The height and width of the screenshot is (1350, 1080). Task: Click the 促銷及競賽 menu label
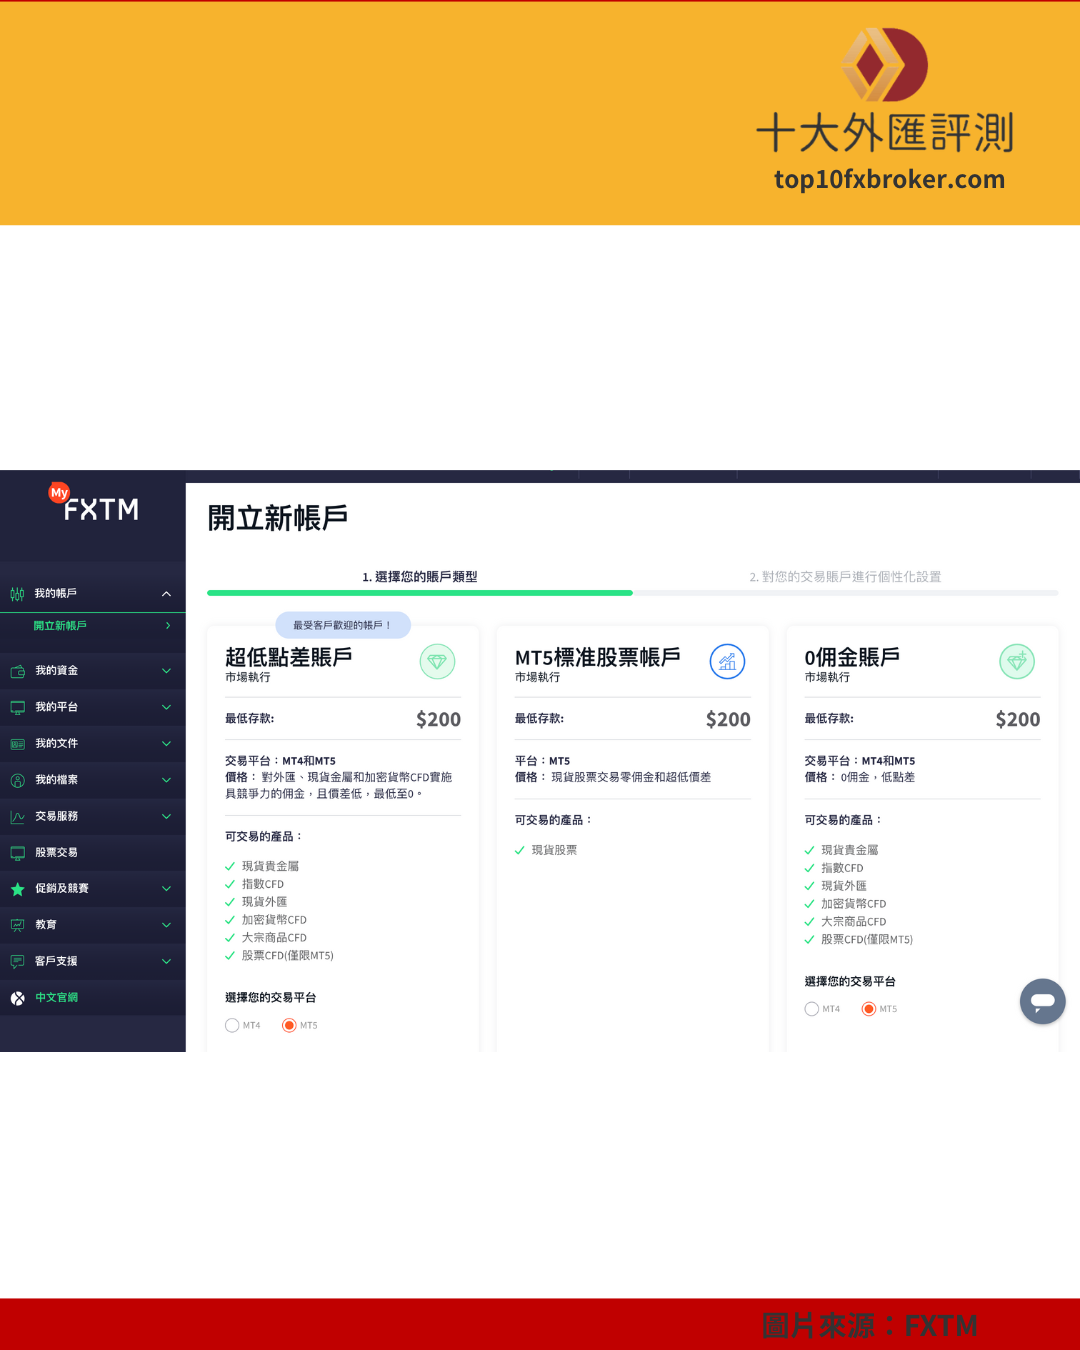click(62, 889)
